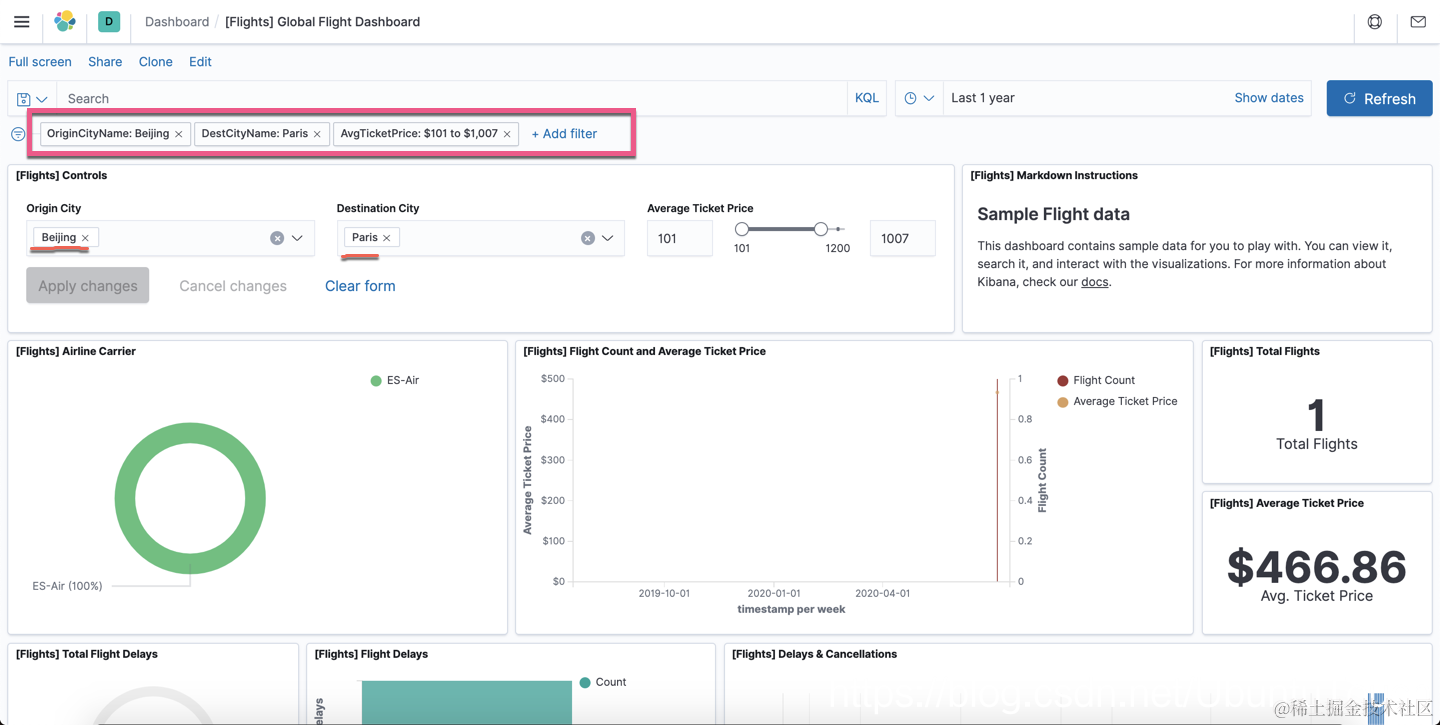Click the [Flights] Airline Carrier panel title
The image size is (1440, 725).
(76, 351)
